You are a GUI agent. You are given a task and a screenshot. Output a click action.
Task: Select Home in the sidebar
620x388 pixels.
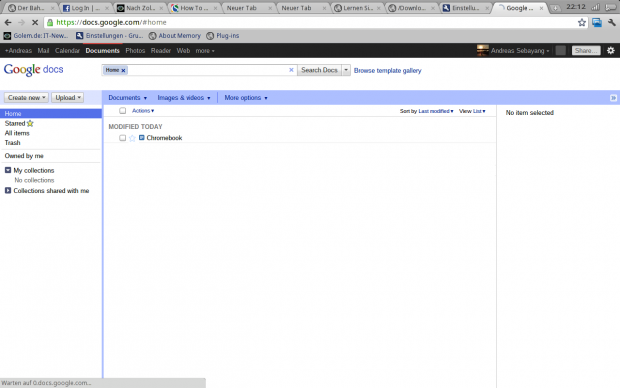[x=51, y=114]
